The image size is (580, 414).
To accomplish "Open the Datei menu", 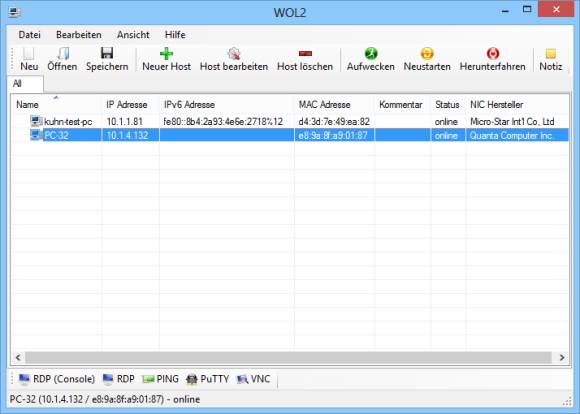I will coord(29,35).
